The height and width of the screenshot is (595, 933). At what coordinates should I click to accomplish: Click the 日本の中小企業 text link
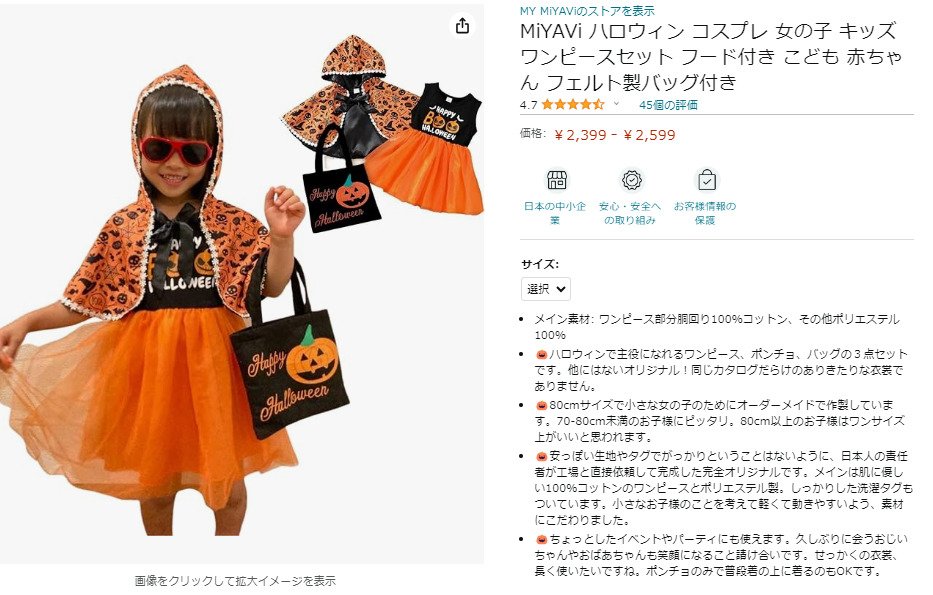(x=555, y=213)
